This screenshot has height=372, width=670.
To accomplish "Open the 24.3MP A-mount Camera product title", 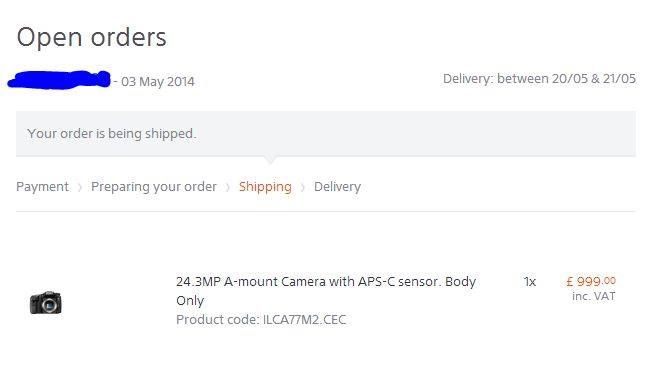I will [x=326, y=291].
